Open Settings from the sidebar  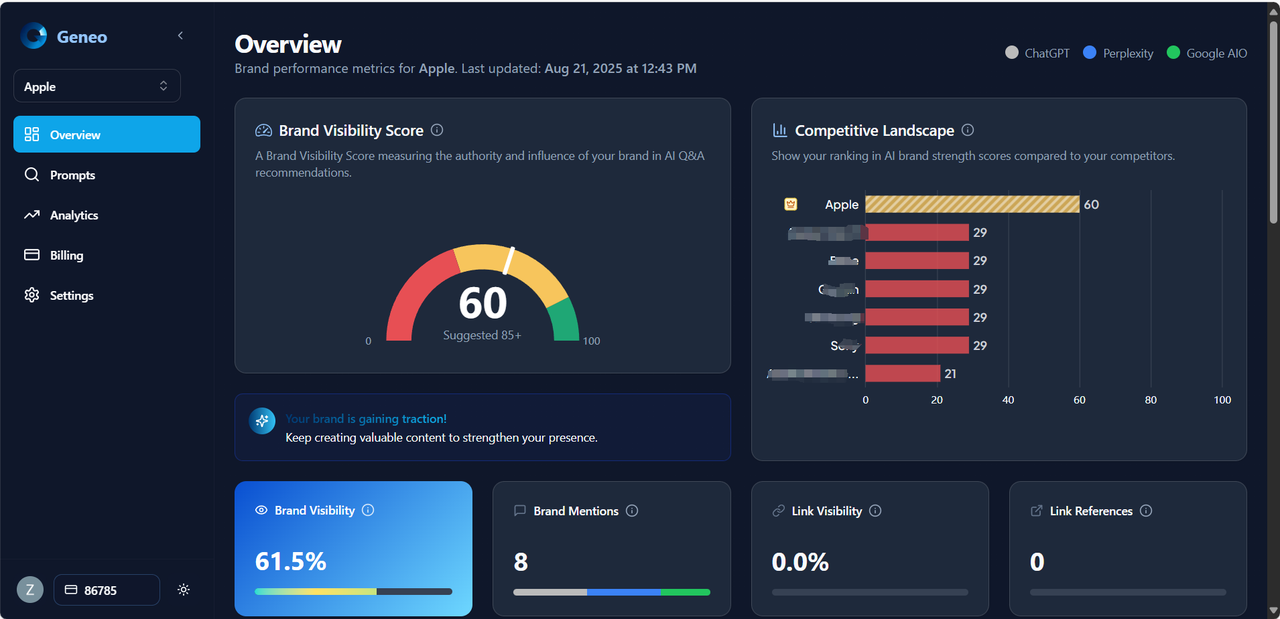tap(107, 295)
